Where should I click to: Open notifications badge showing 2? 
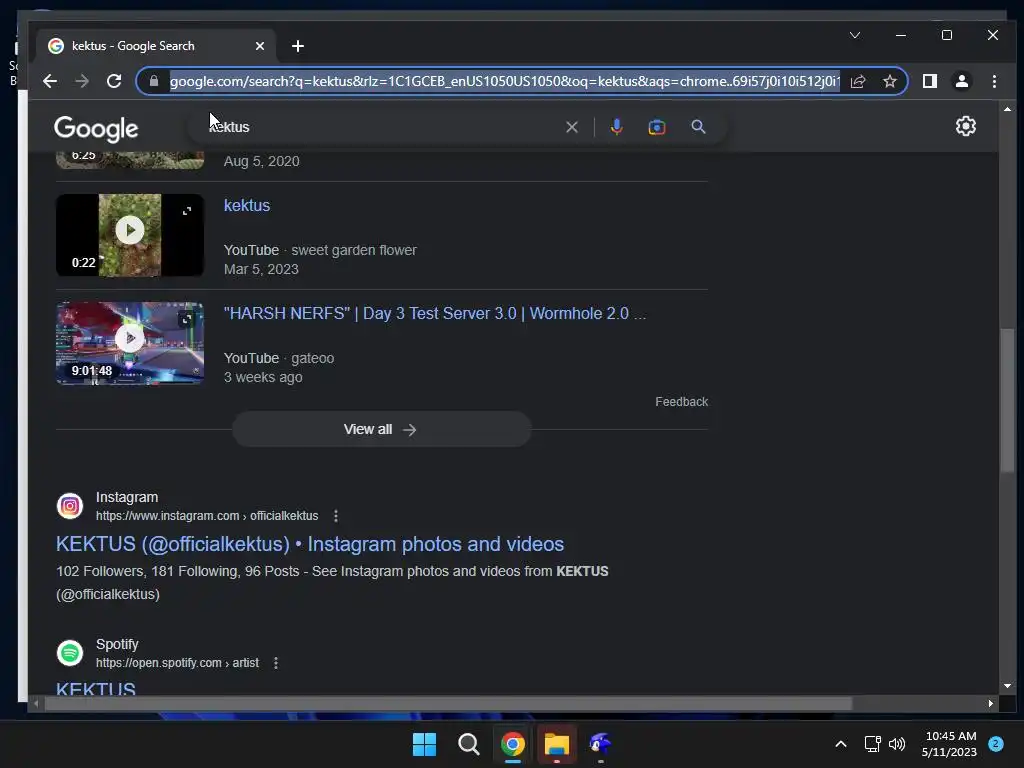pyautogui.click(x=996, y=744)
